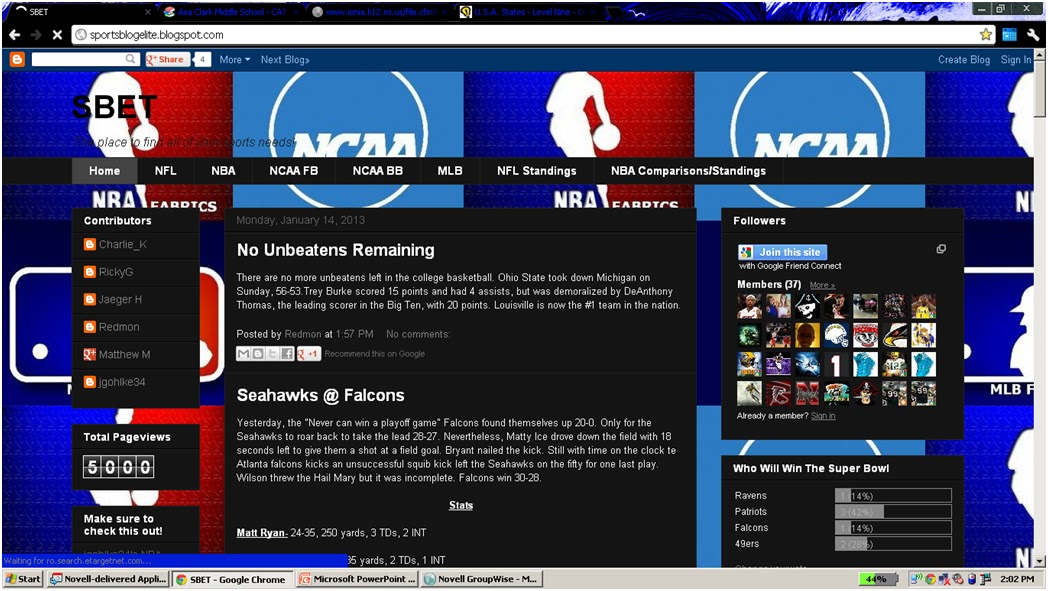
Task: Open Chrome wrench settings menu
Action: (x=1033, y=35)
